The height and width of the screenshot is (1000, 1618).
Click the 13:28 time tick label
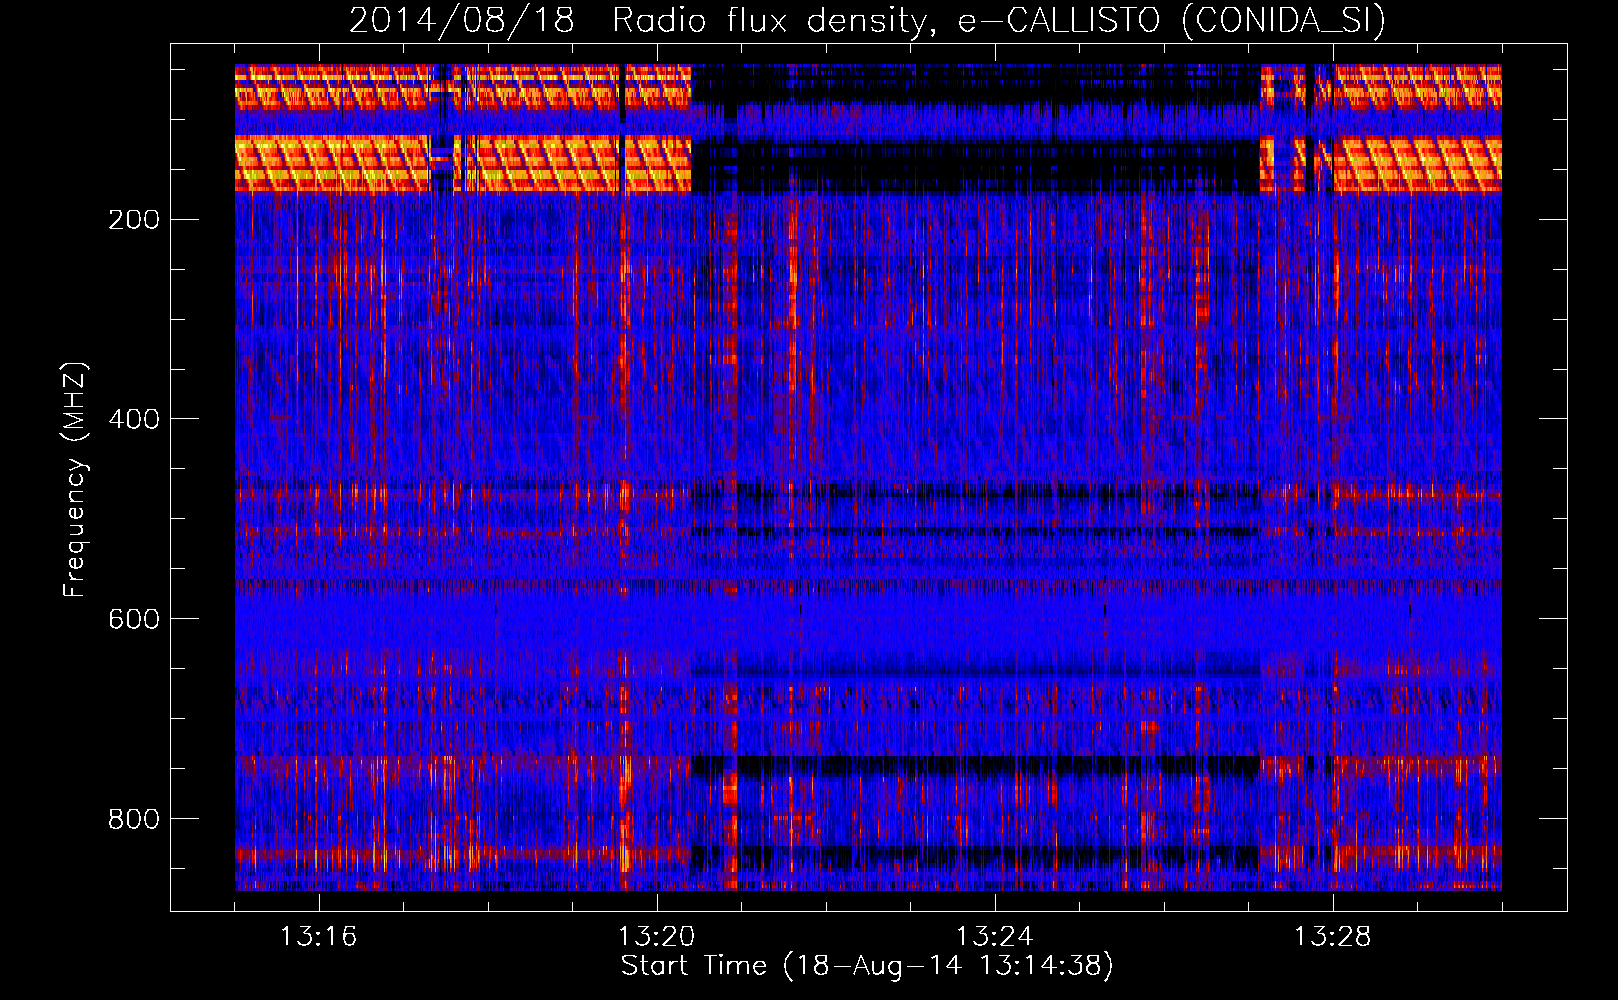tap(1333, 937)
